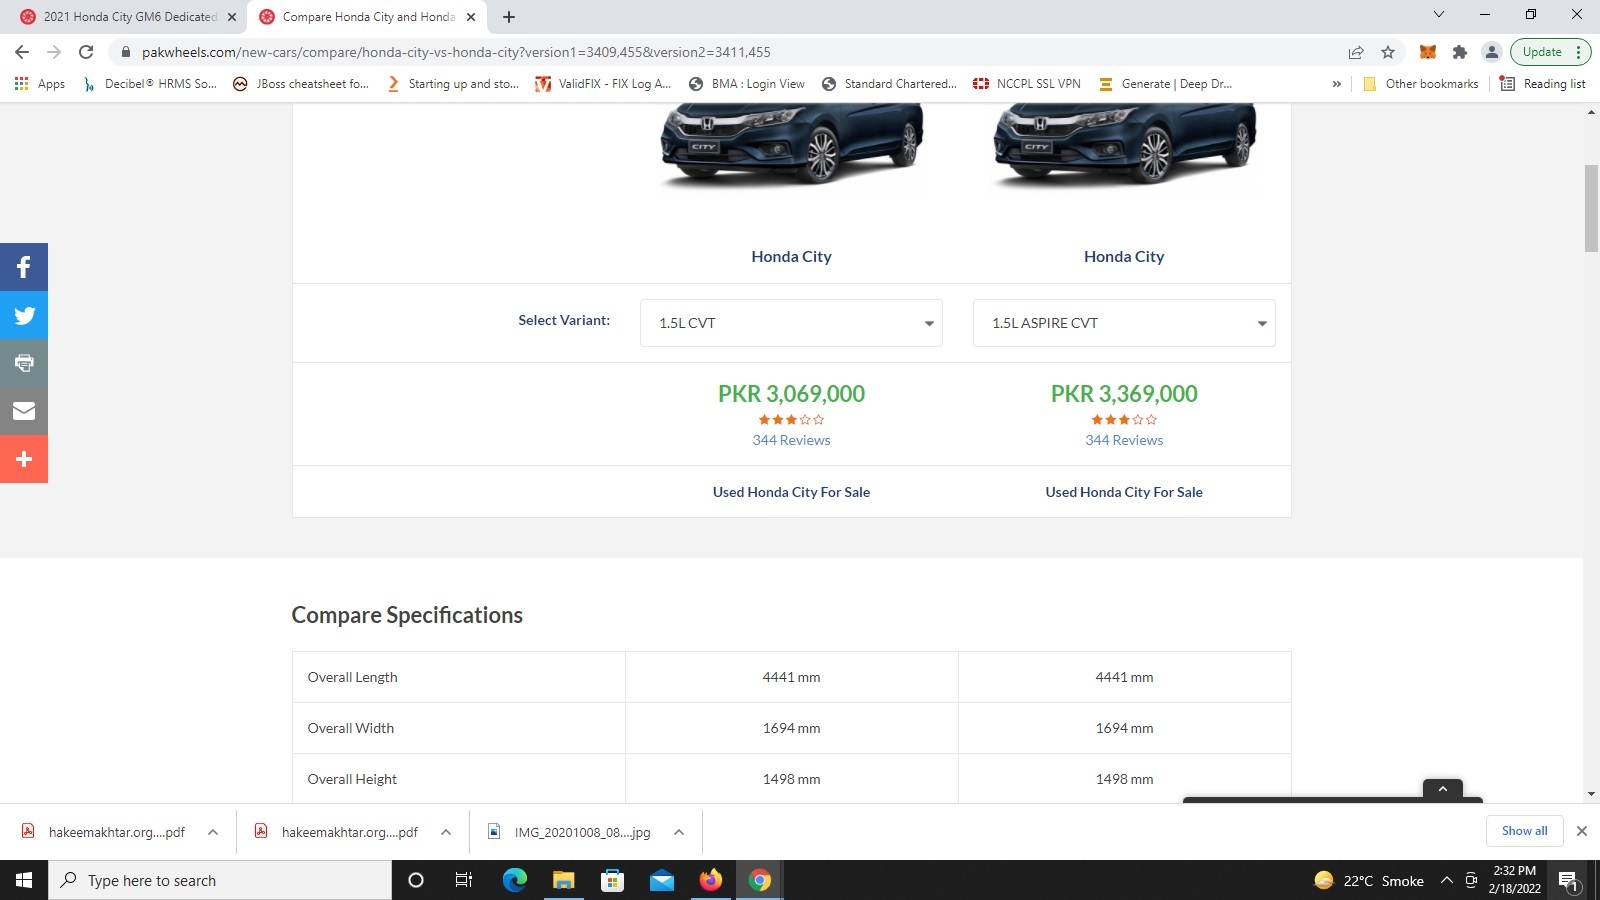The height and width of the screenshot is (900, 1600).
Task: Open the 1.5L CVT variant dropdown
Action: tap(791, 323)
